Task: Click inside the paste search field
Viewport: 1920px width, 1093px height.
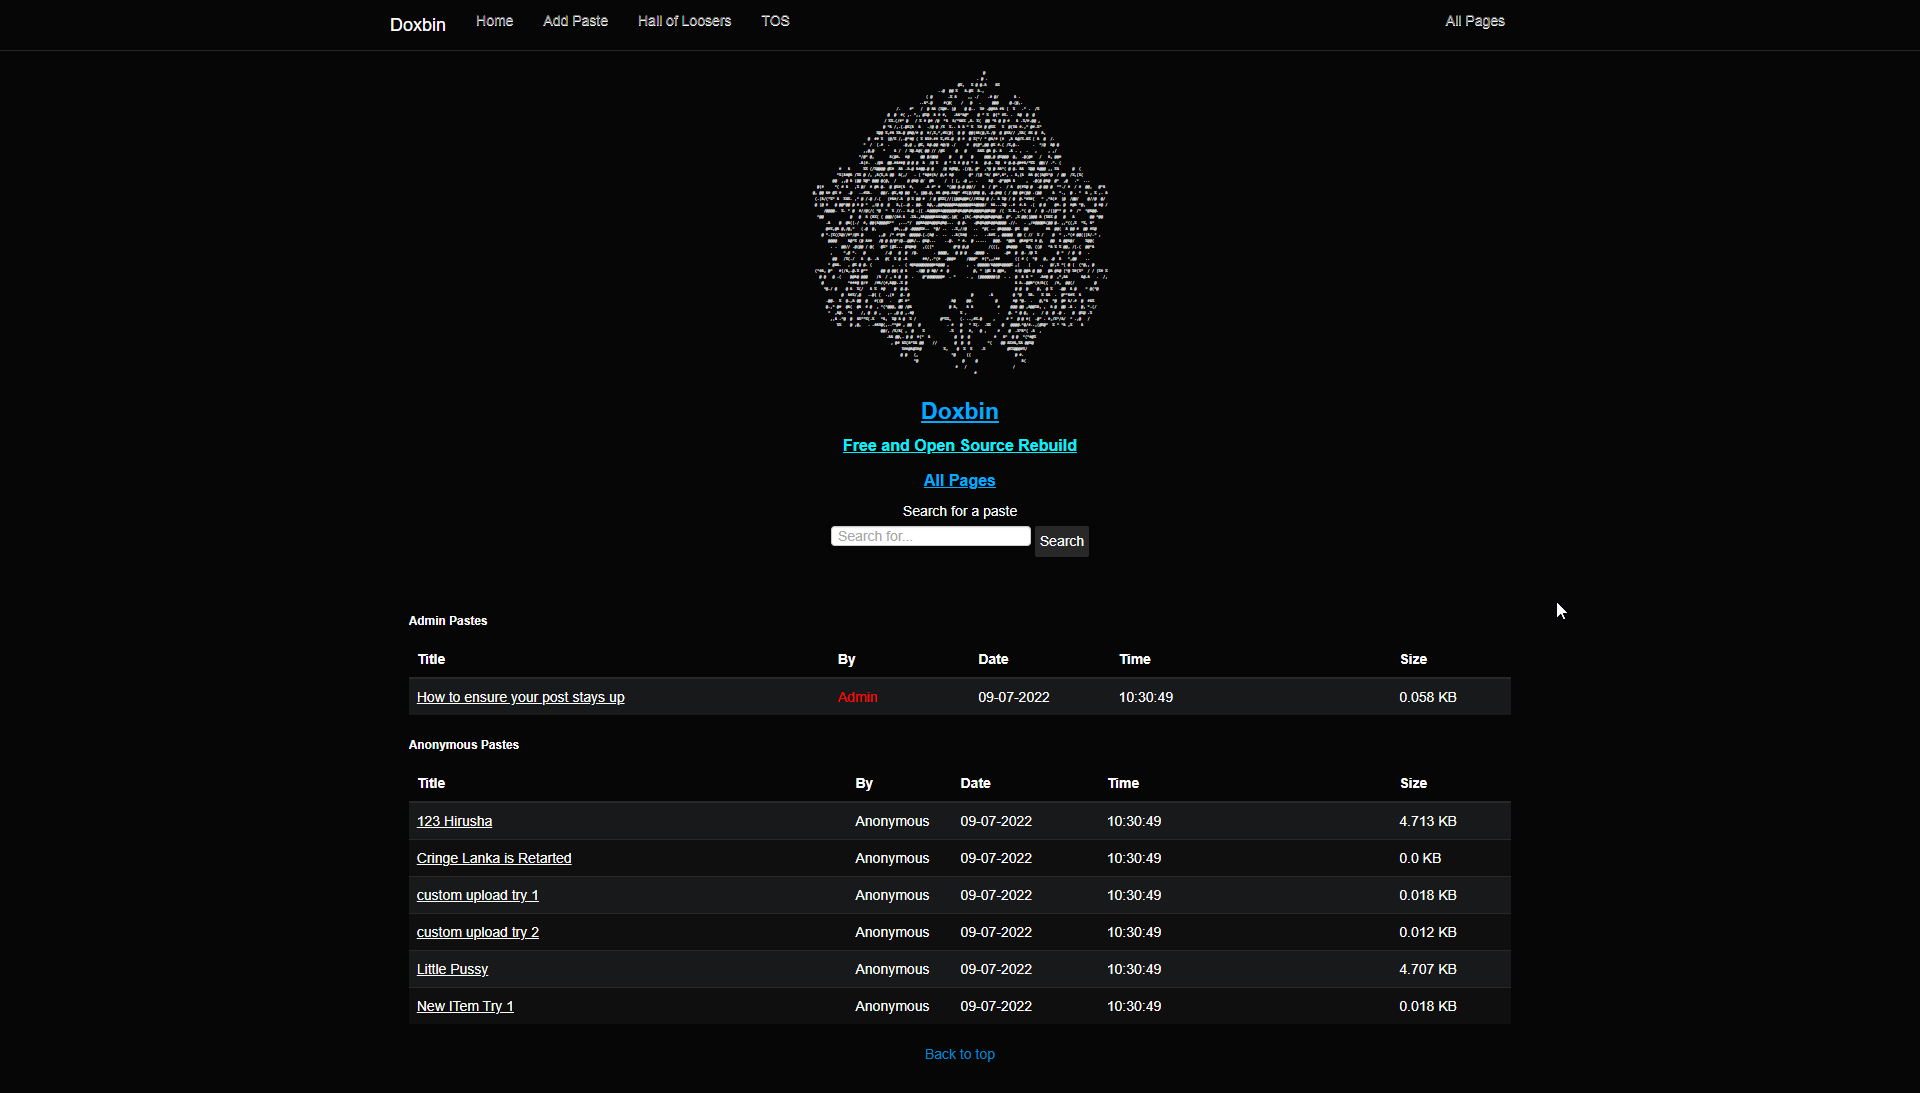Action: (930, 536)
